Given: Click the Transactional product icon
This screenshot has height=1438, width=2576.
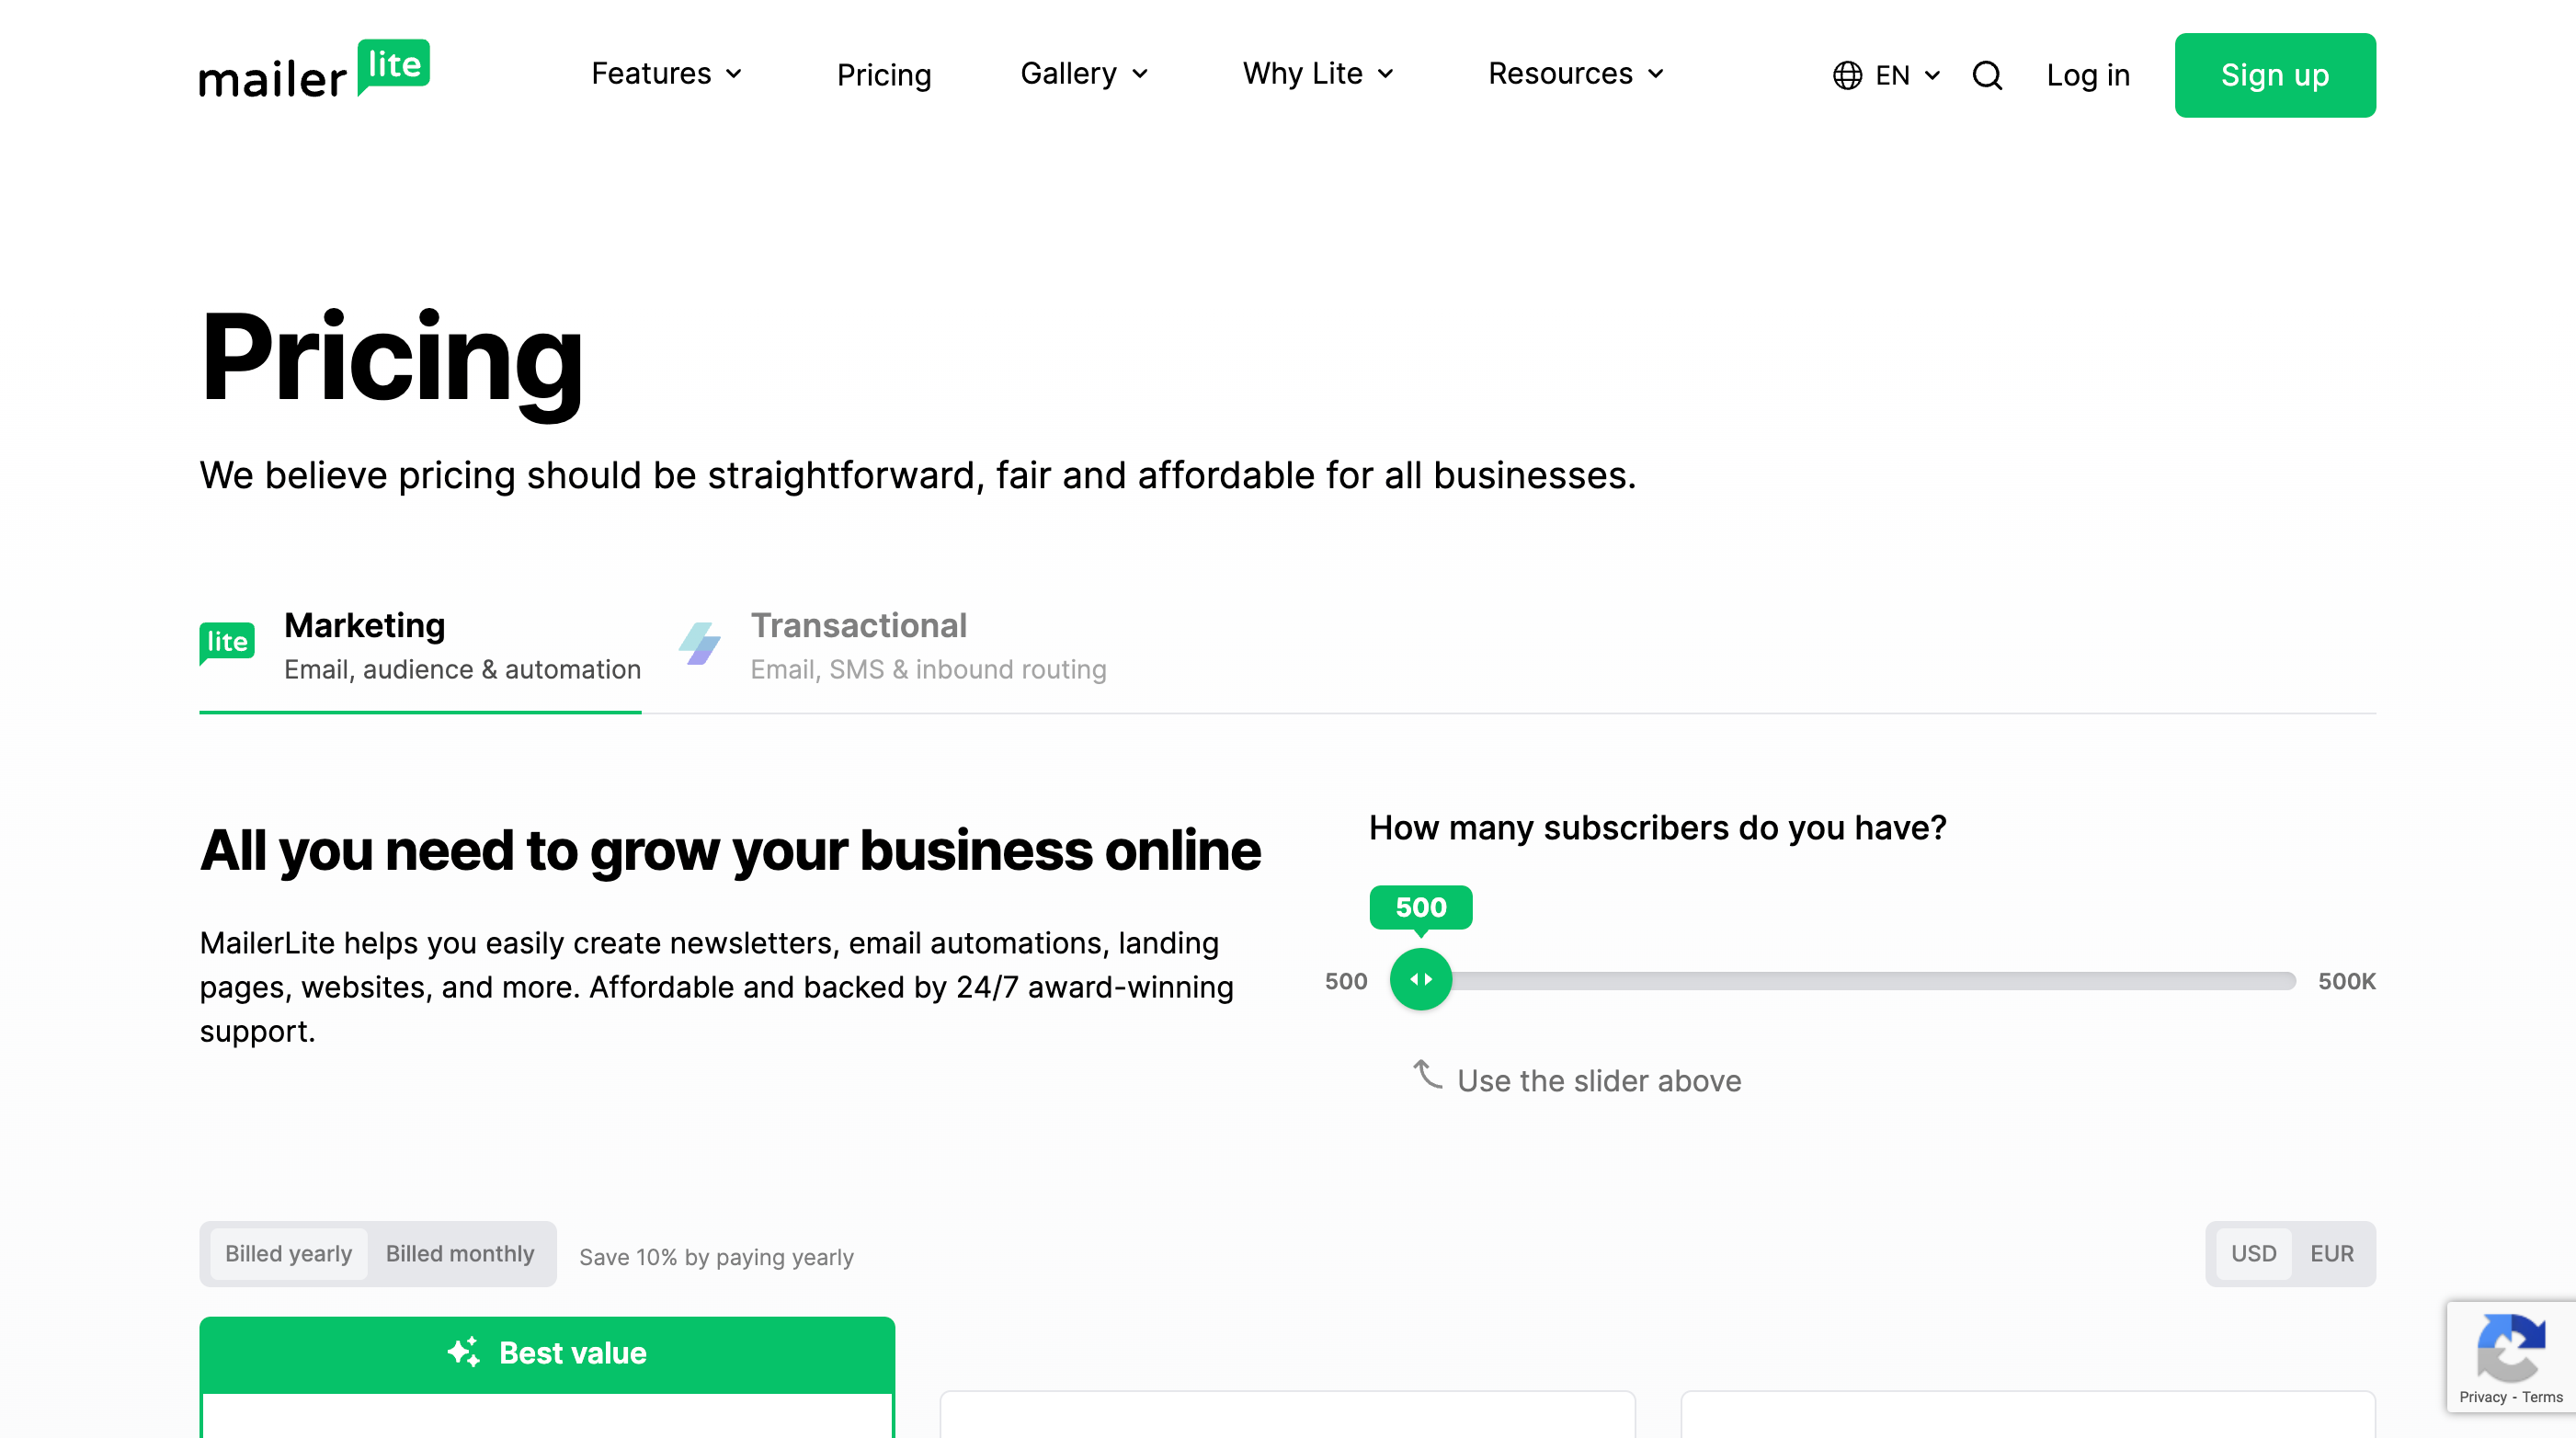Looking at the screenshot, I should [700, 644].
